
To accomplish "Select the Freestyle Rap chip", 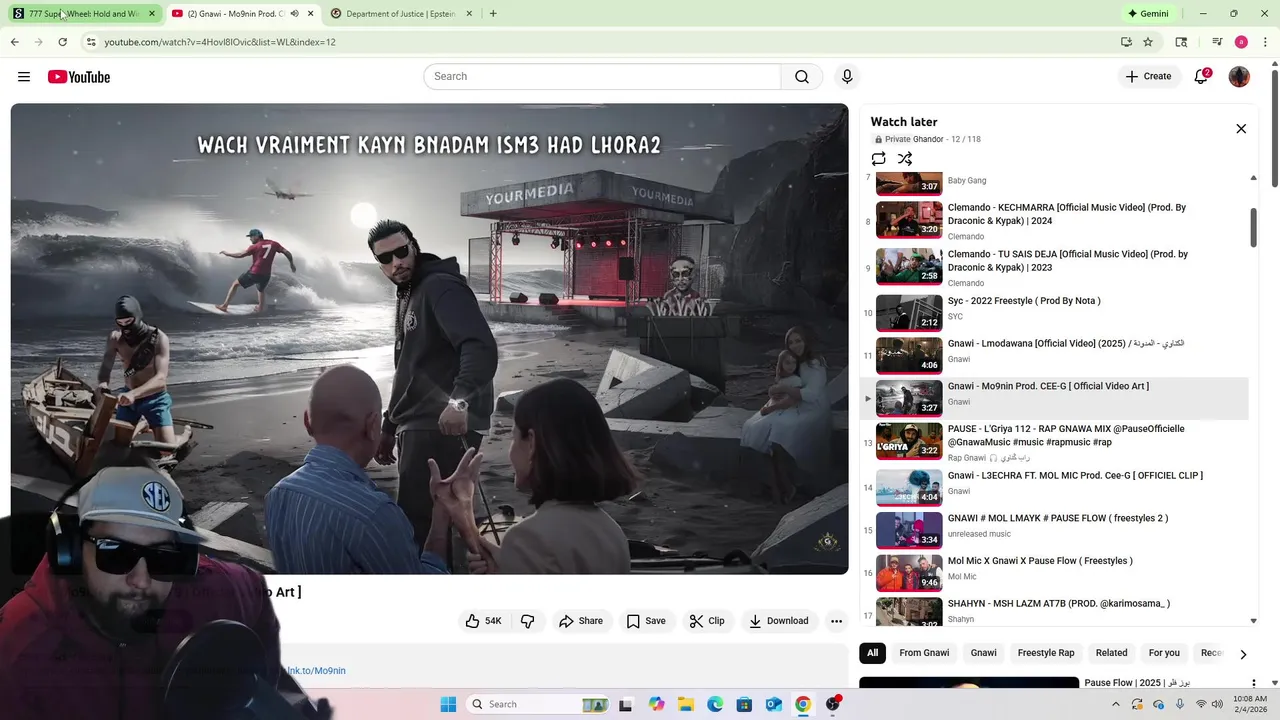I will coord(1046,653).
